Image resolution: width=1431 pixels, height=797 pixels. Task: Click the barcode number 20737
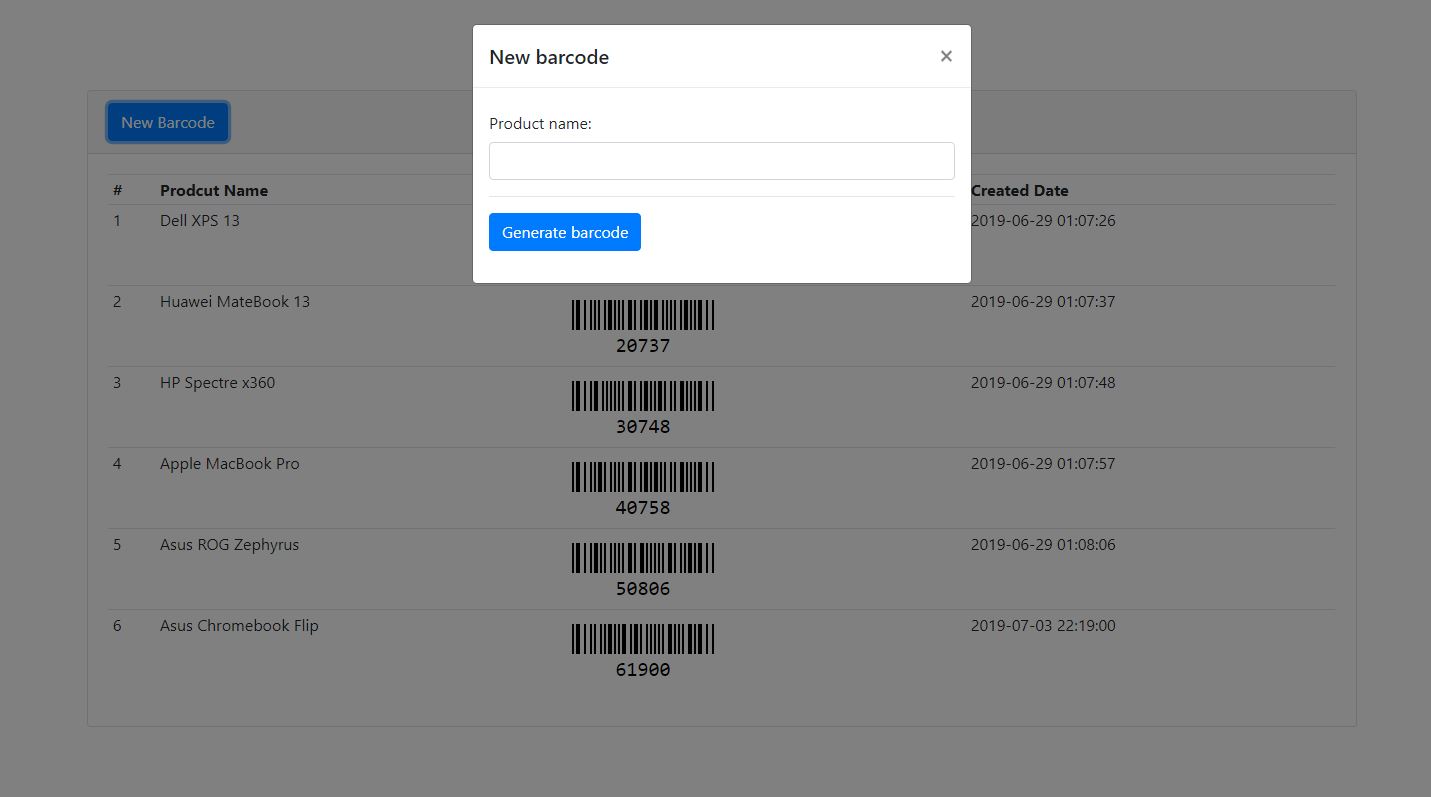(642, 346)
